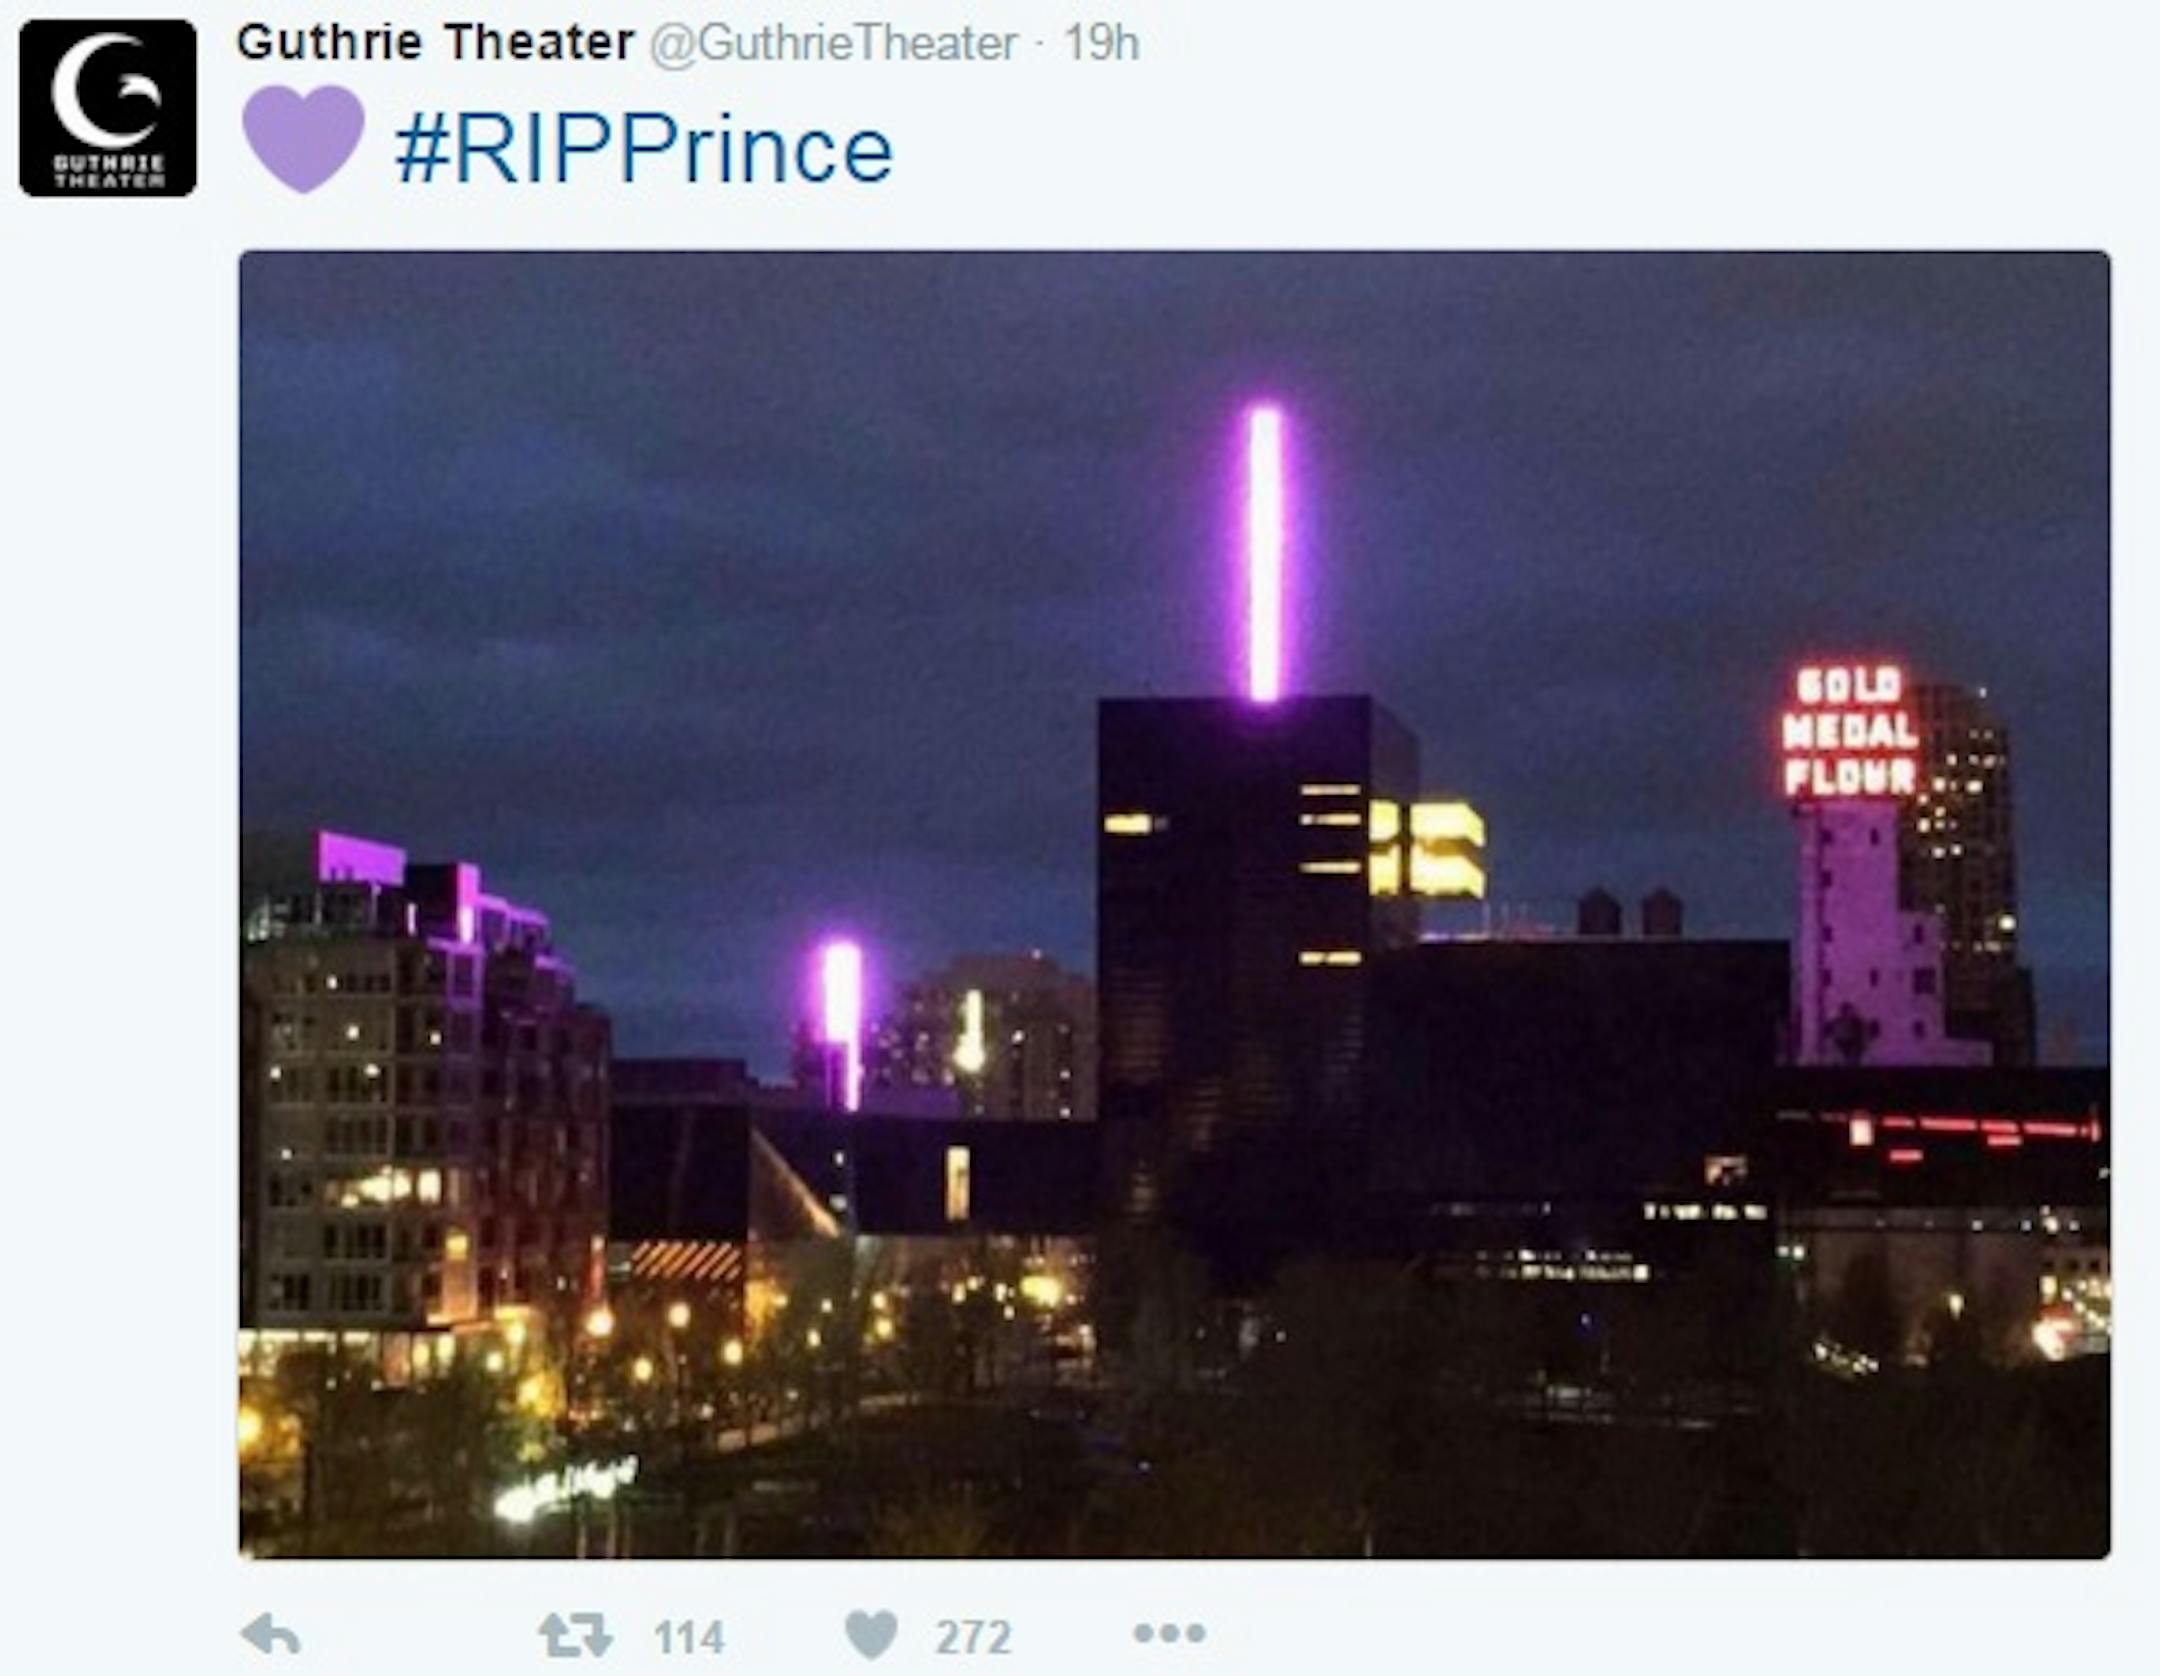The height and width of the screenshot is (1676, 2160).
Task: View the 272 likes count
Action: [974, 1638]
